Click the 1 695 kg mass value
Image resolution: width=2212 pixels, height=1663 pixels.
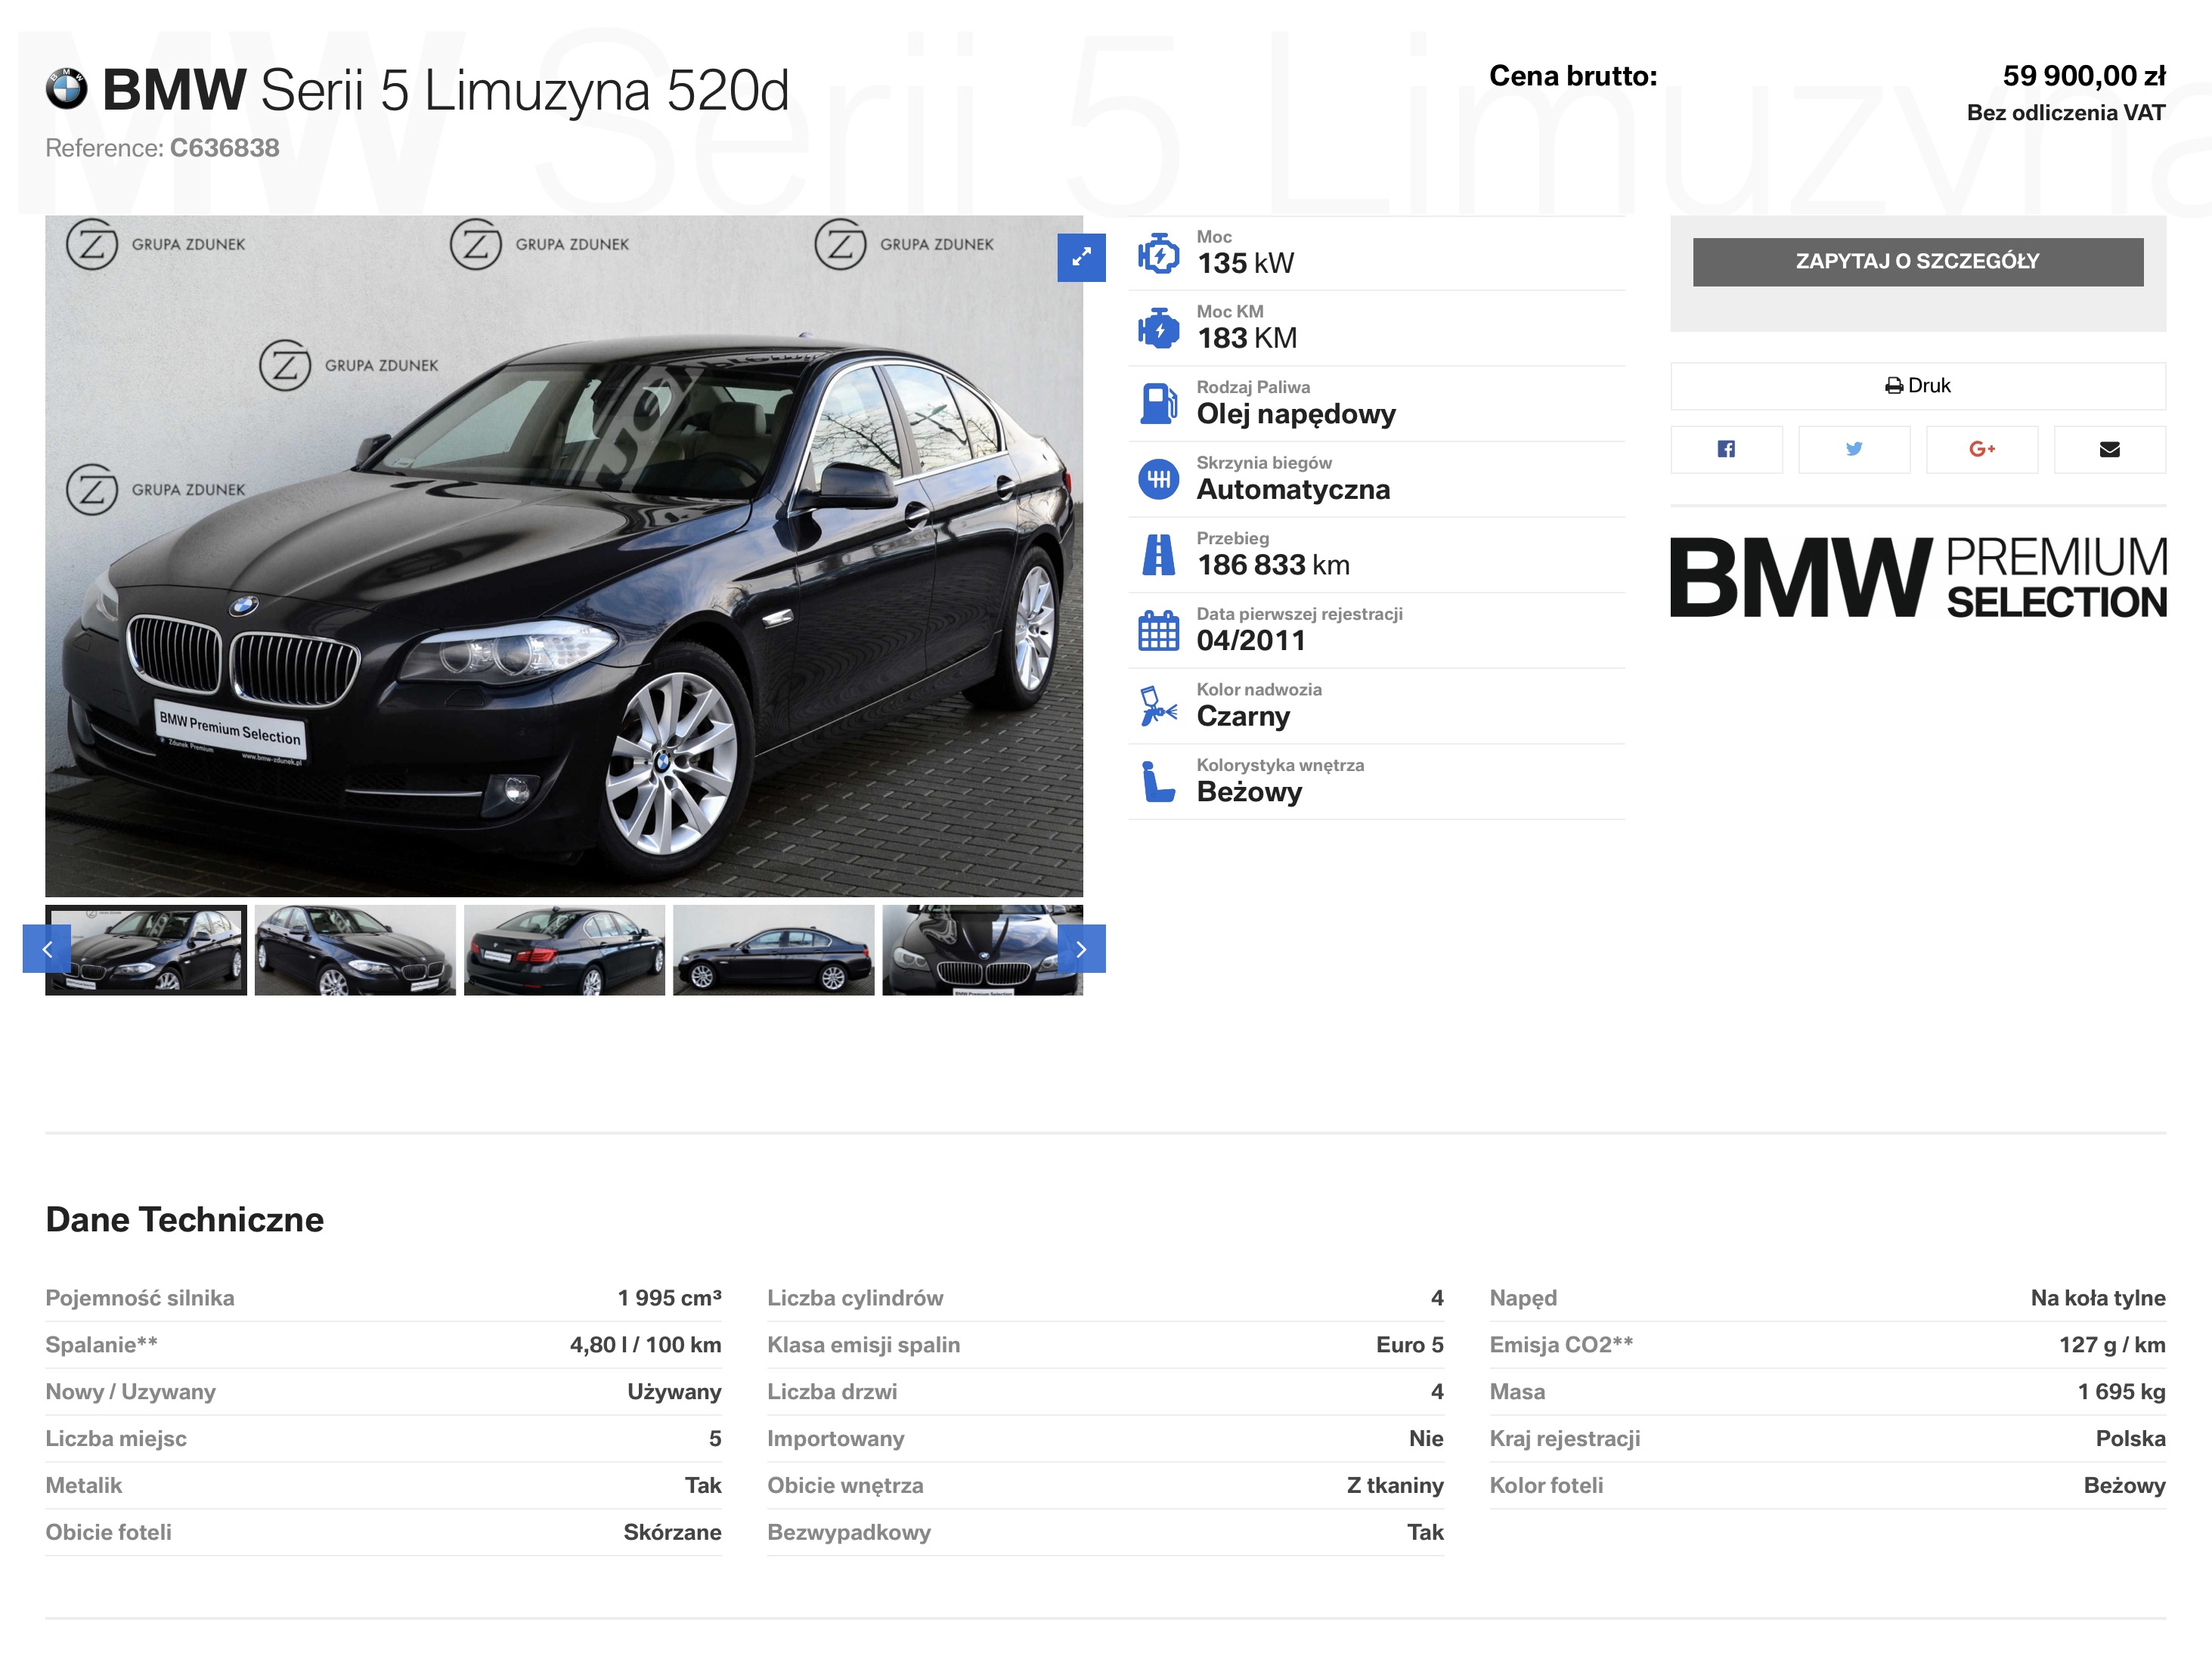pos(2121,1392)
